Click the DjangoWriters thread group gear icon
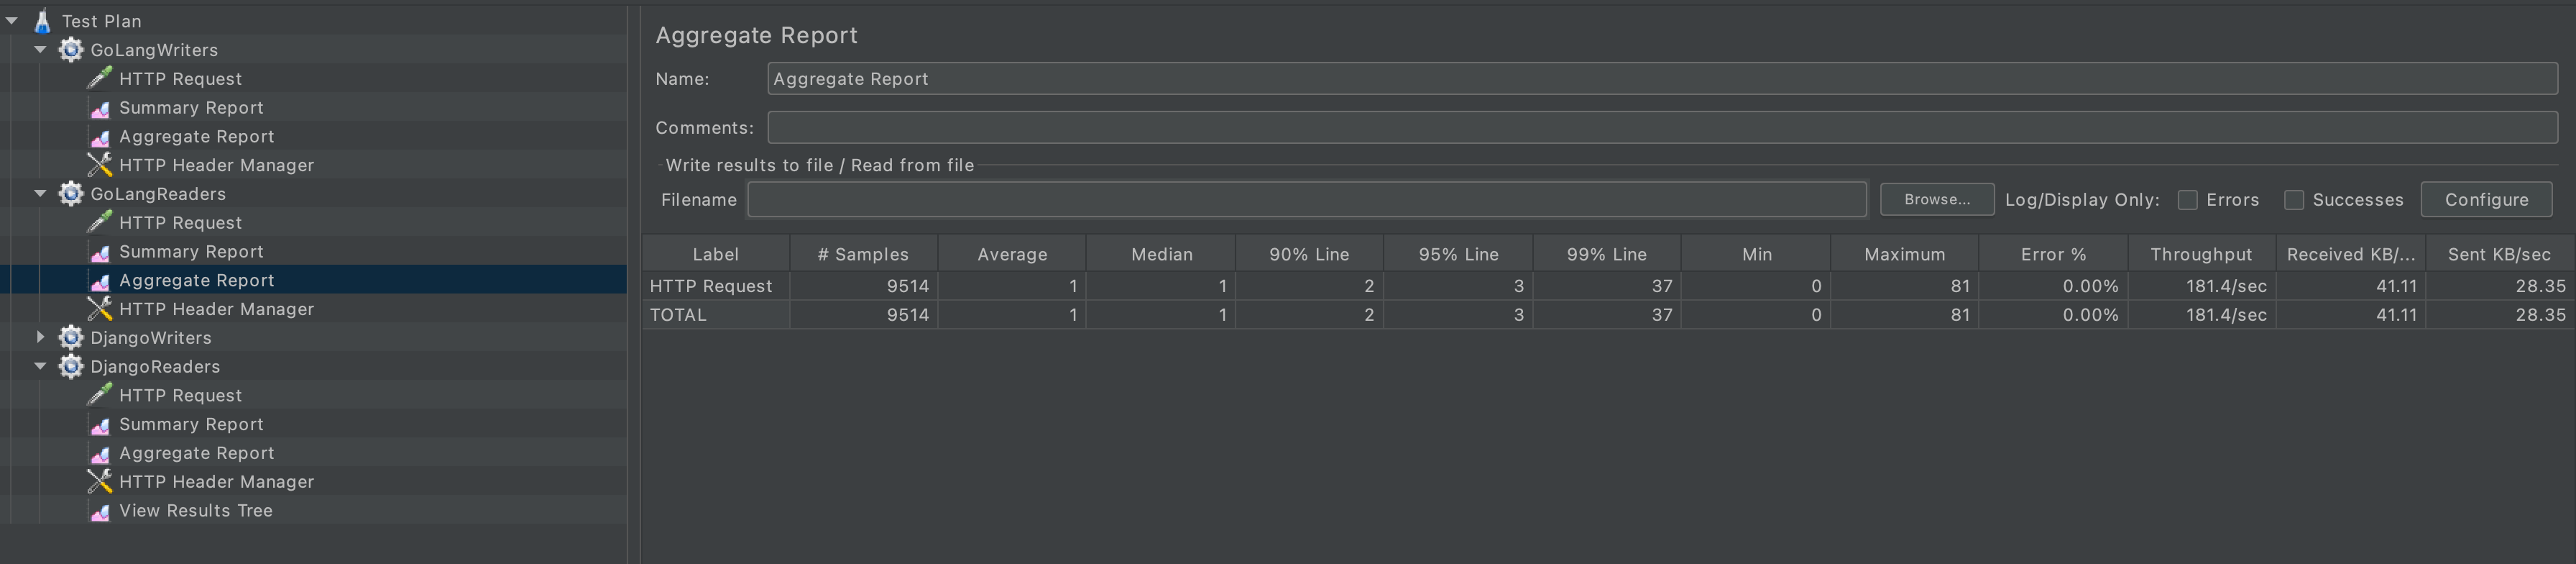 click(70, 338)
